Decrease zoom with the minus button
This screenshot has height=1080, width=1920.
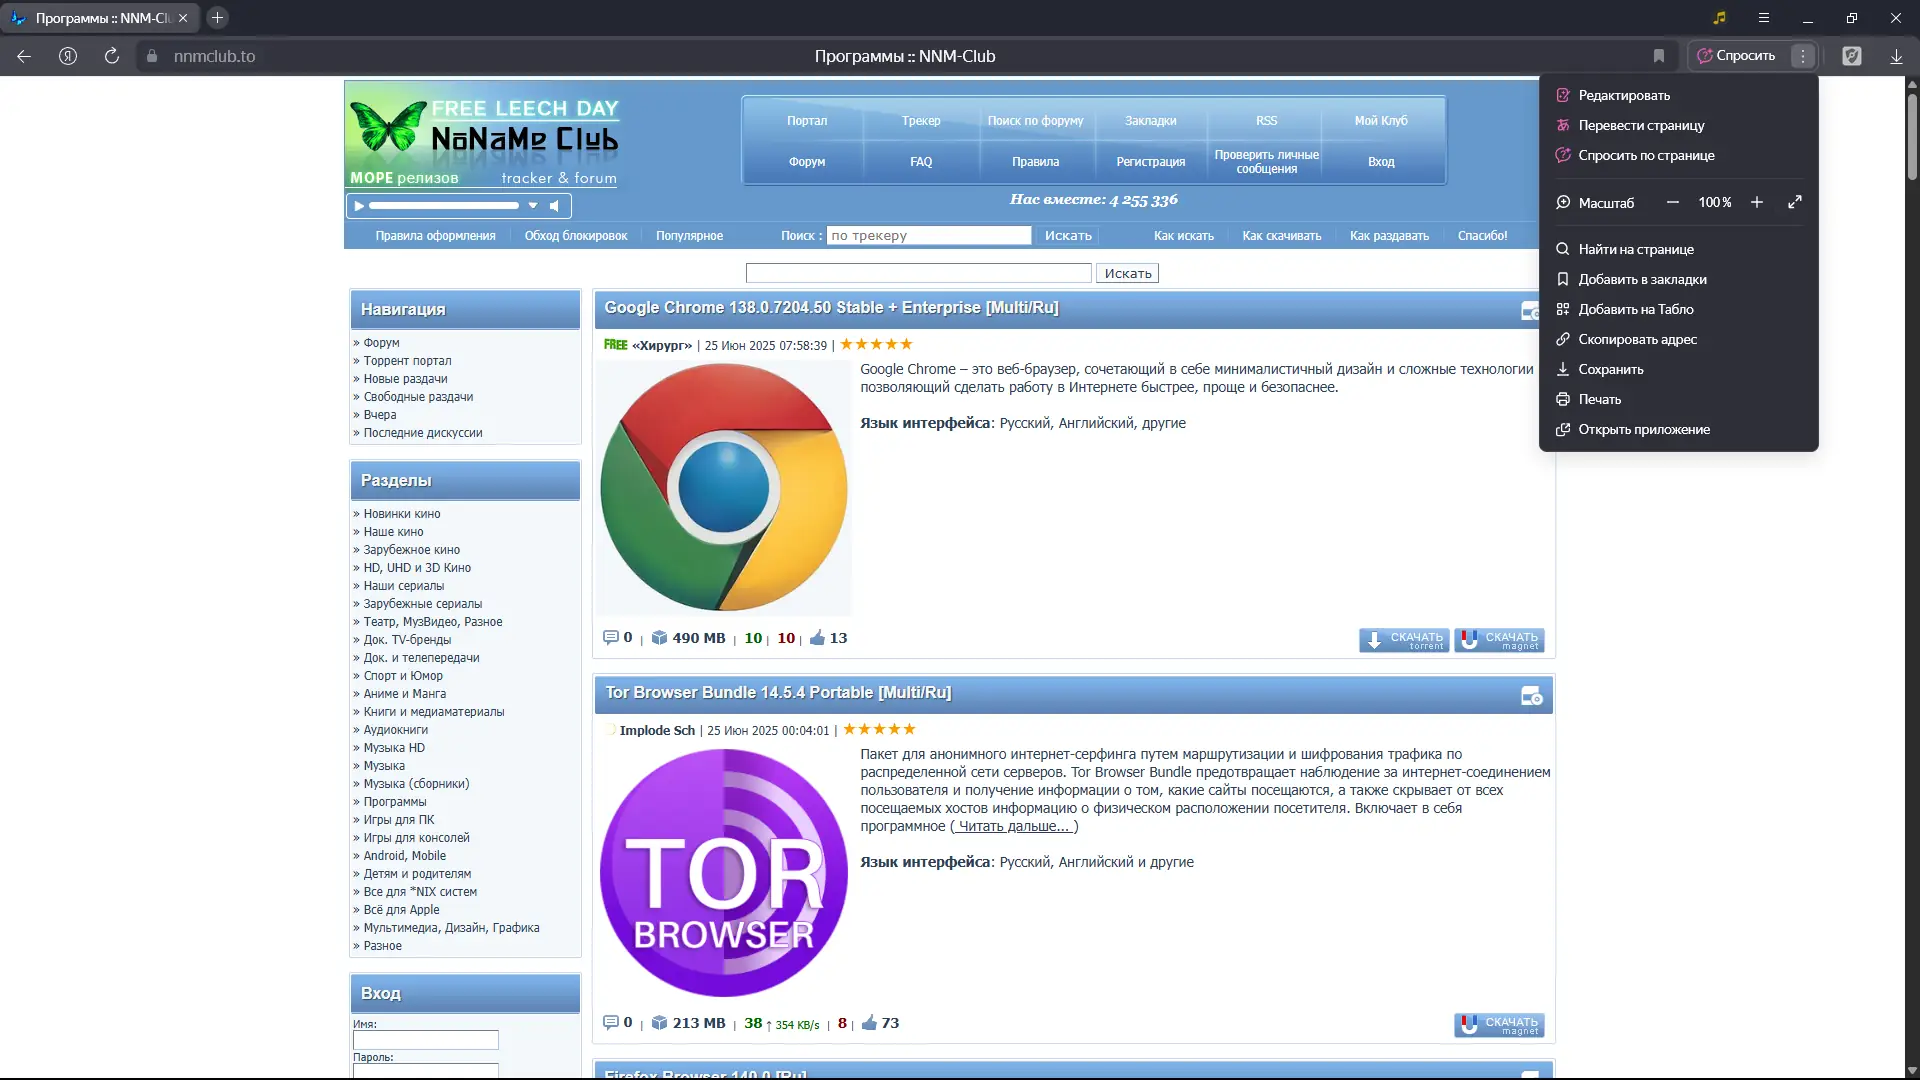[x=1672, y=202]
